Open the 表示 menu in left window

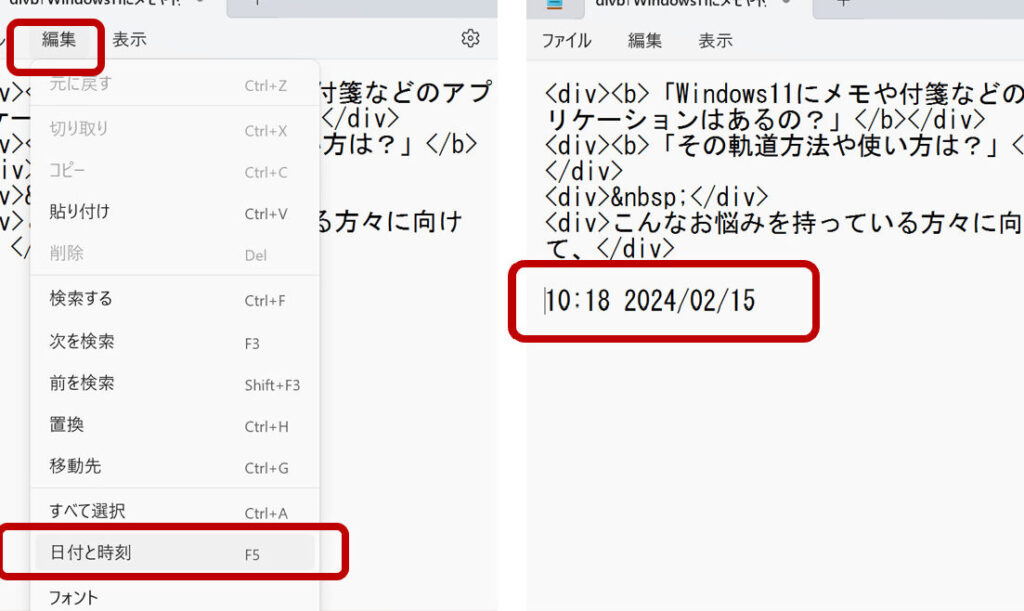tap(129, 41)
